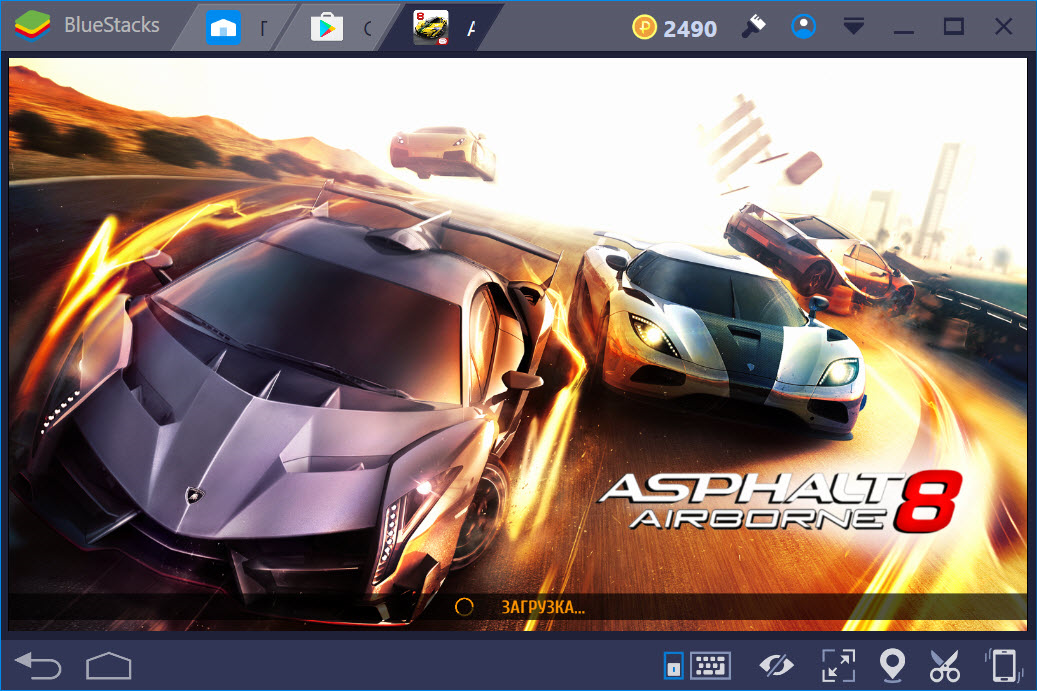
Task: Toggle the keyboard control switch
Action: pos(674,665)
